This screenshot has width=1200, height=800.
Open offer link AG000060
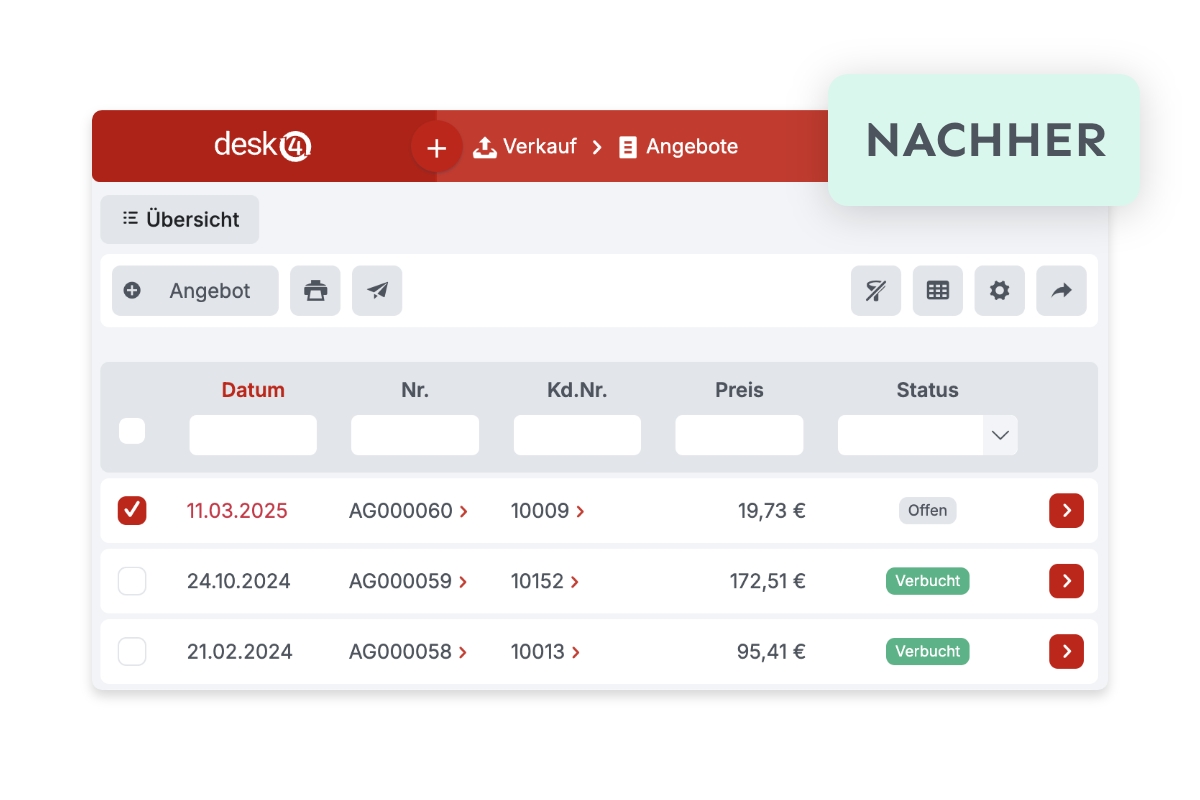[408, 511]
